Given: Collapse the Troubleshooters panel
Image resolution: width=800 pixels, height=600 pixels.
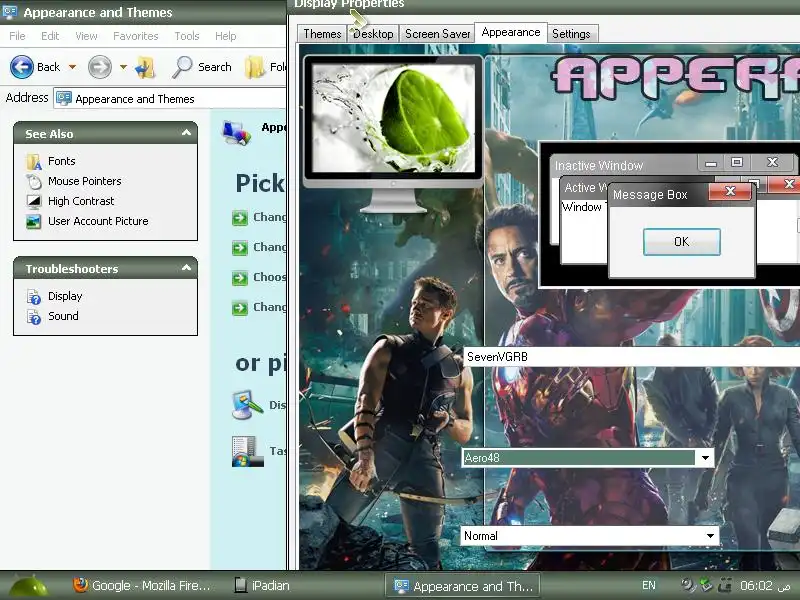Looking at the screenshot, I should [x=186, y=268].
